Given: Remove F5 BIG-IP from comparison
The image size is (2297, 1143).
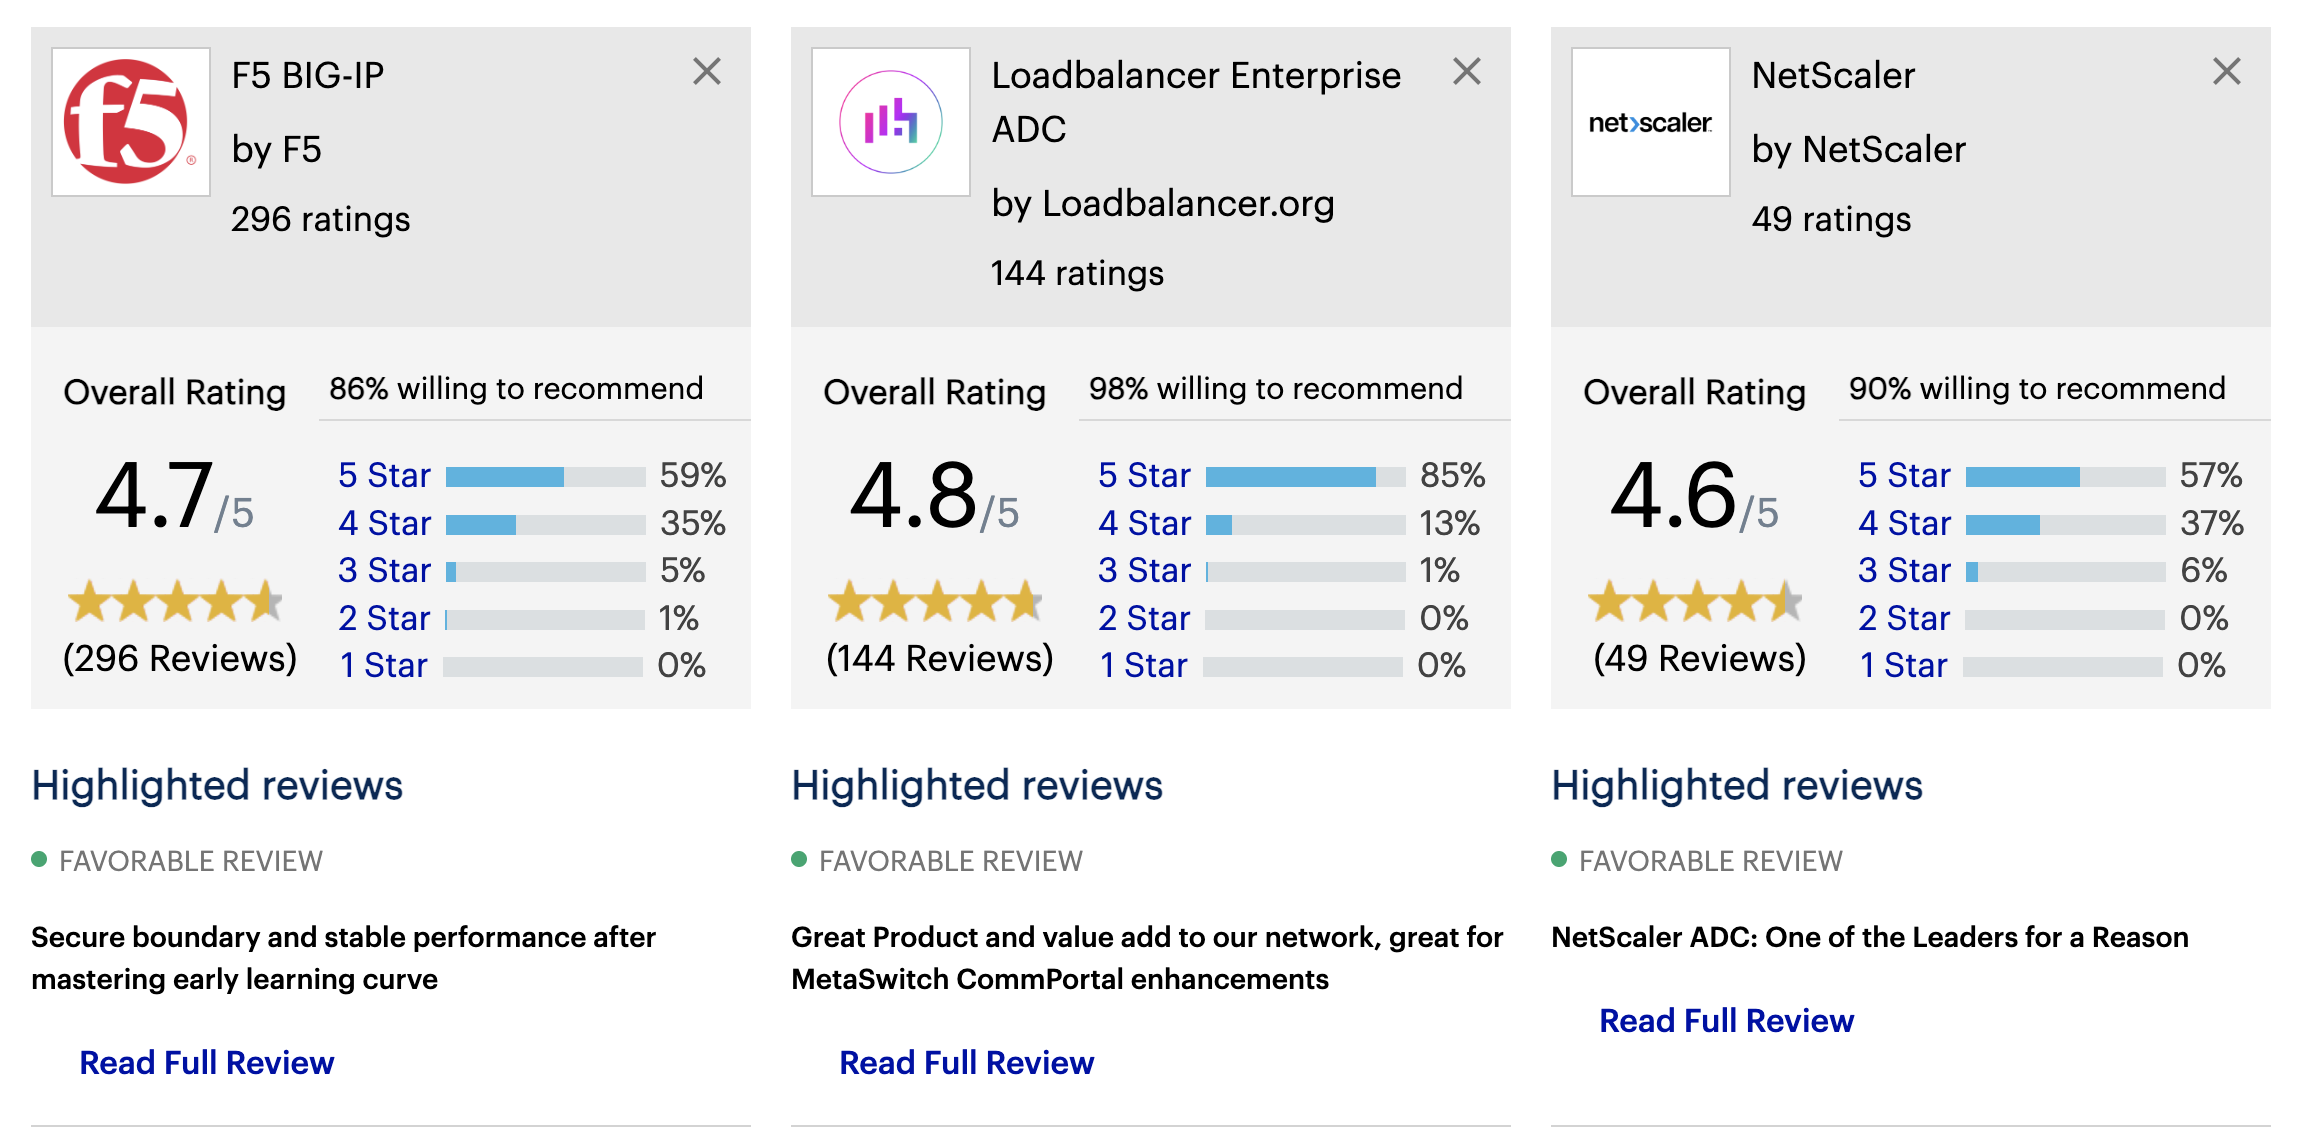Looking at the screenshot, I should tap(707, 72).
